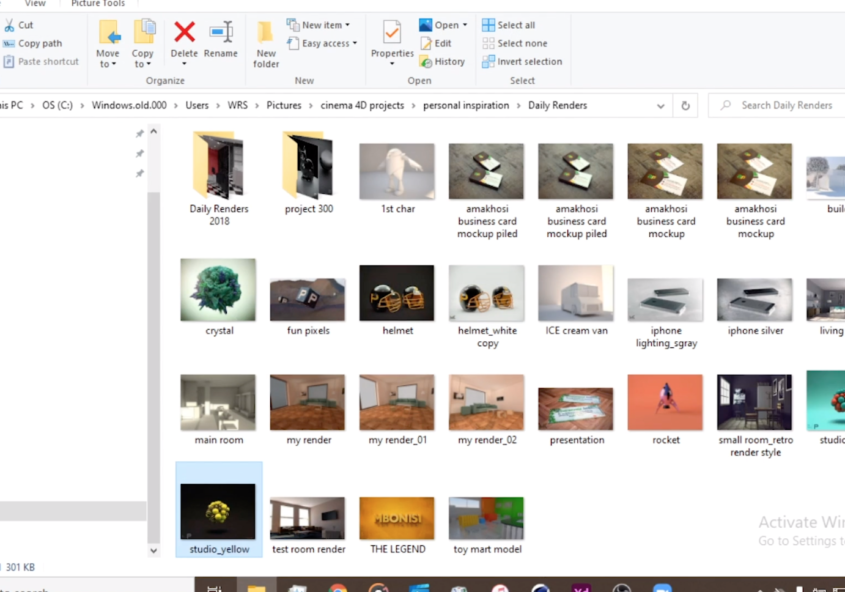This screenshot has width=845, height=592.
Task: Select the rocket image thumbnail
Action: tap(666, 402)
